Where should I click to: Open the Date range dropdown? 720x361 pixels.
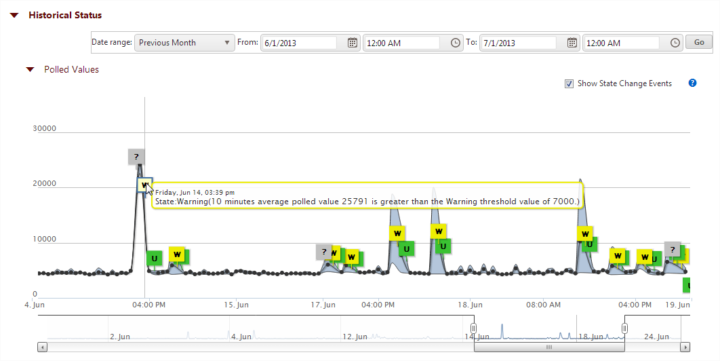tap(185, 43)
